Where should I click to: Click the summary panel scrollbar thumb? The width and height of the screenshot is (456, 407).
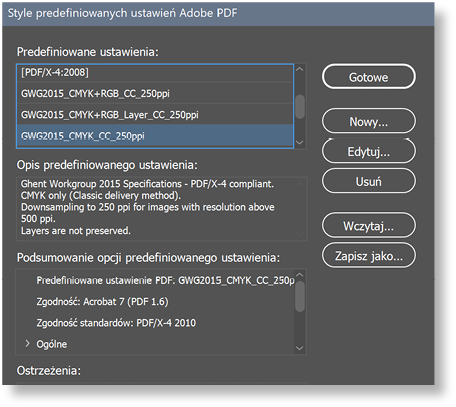click(x=300, y=296)
